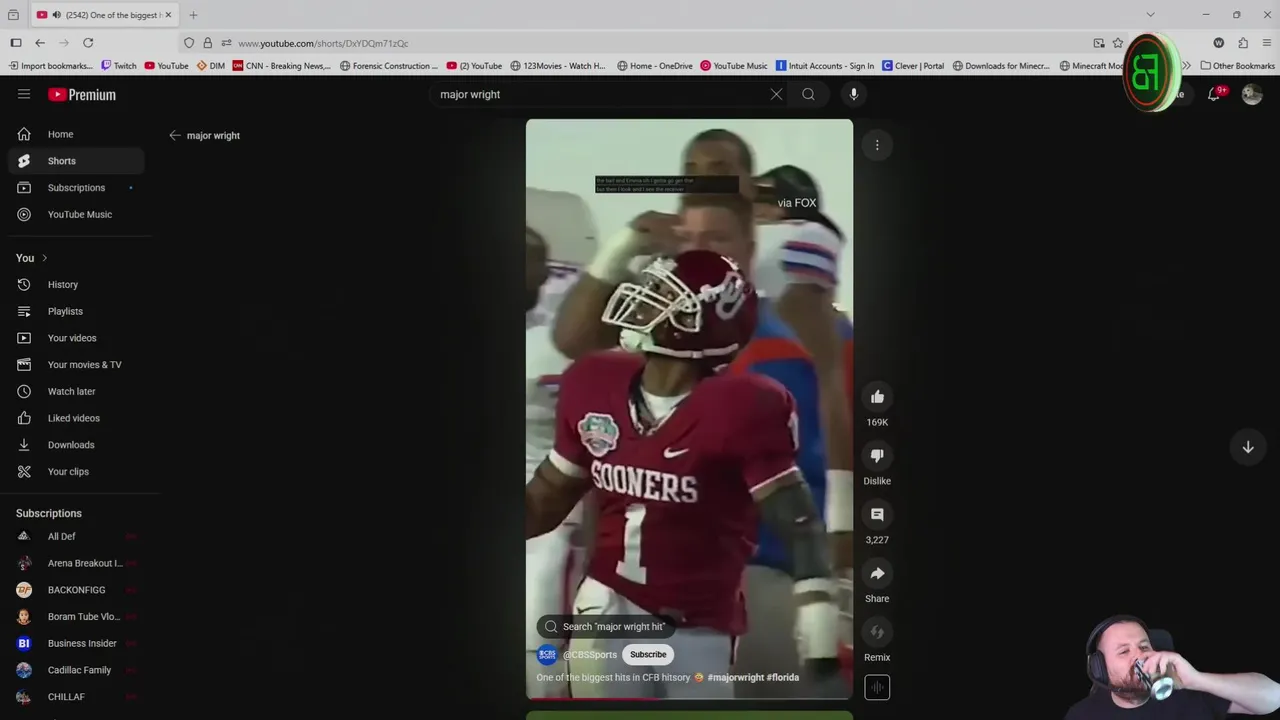1280x720 pixels.
Task: Open Your movies & TV
Action: 76,365
